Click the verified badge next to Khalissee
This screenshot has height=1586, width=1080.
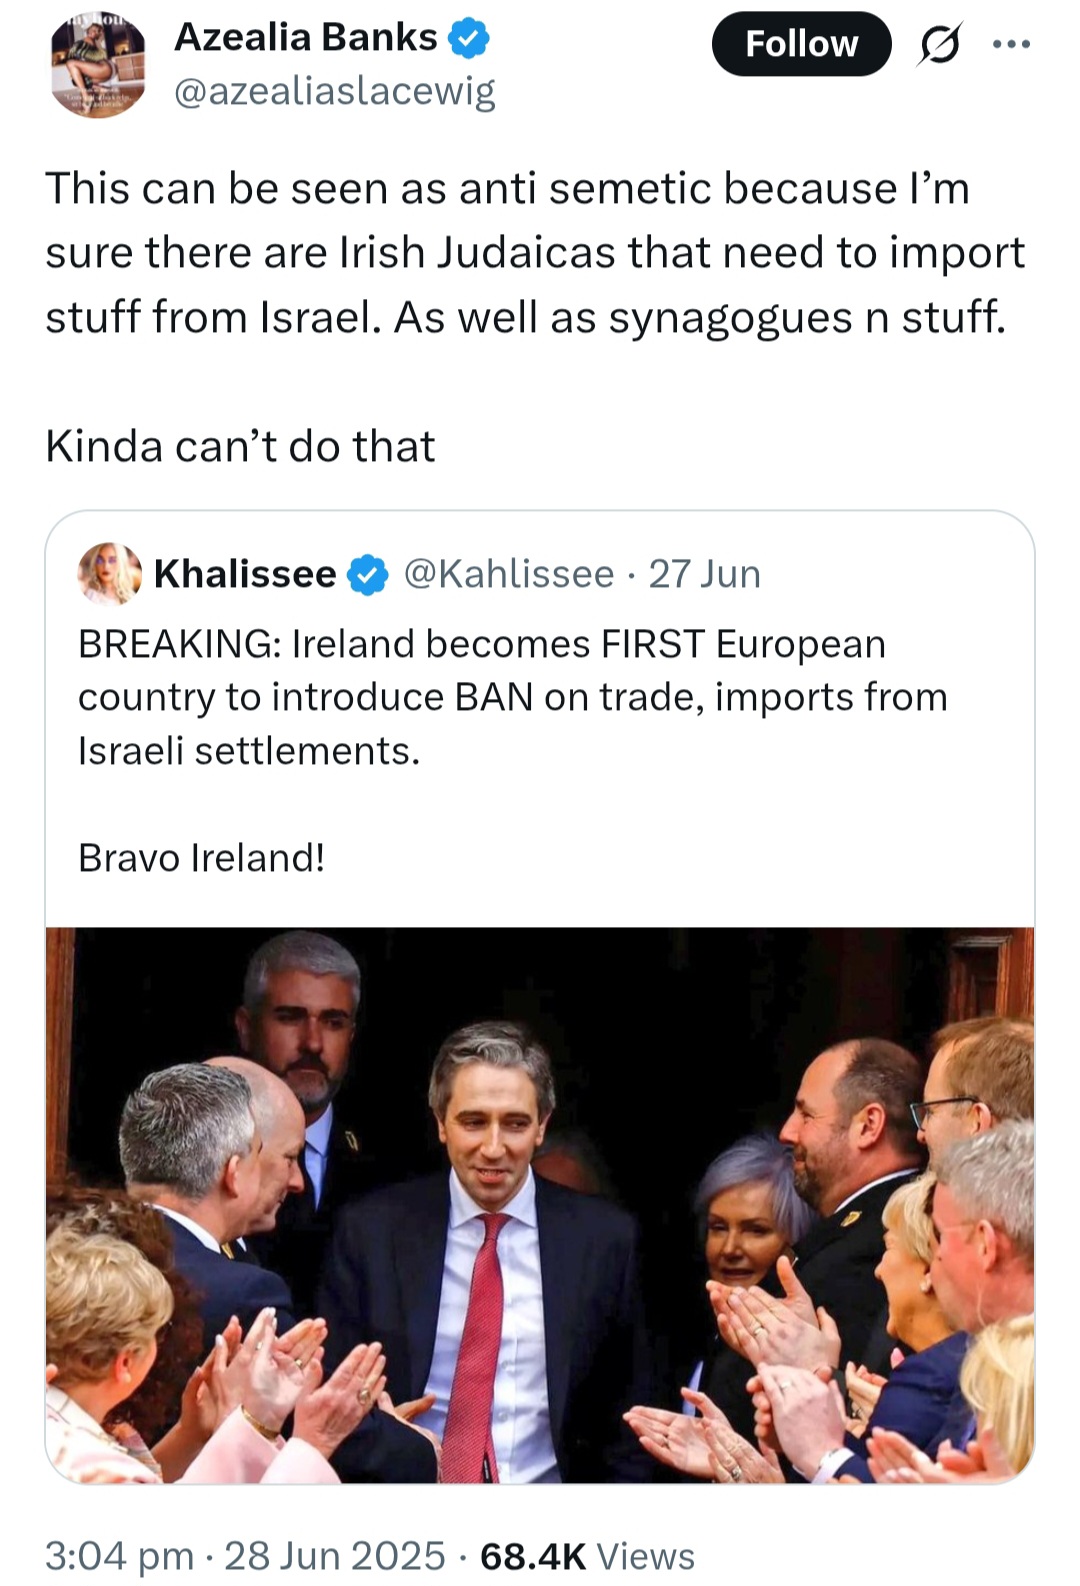point(368,575)
